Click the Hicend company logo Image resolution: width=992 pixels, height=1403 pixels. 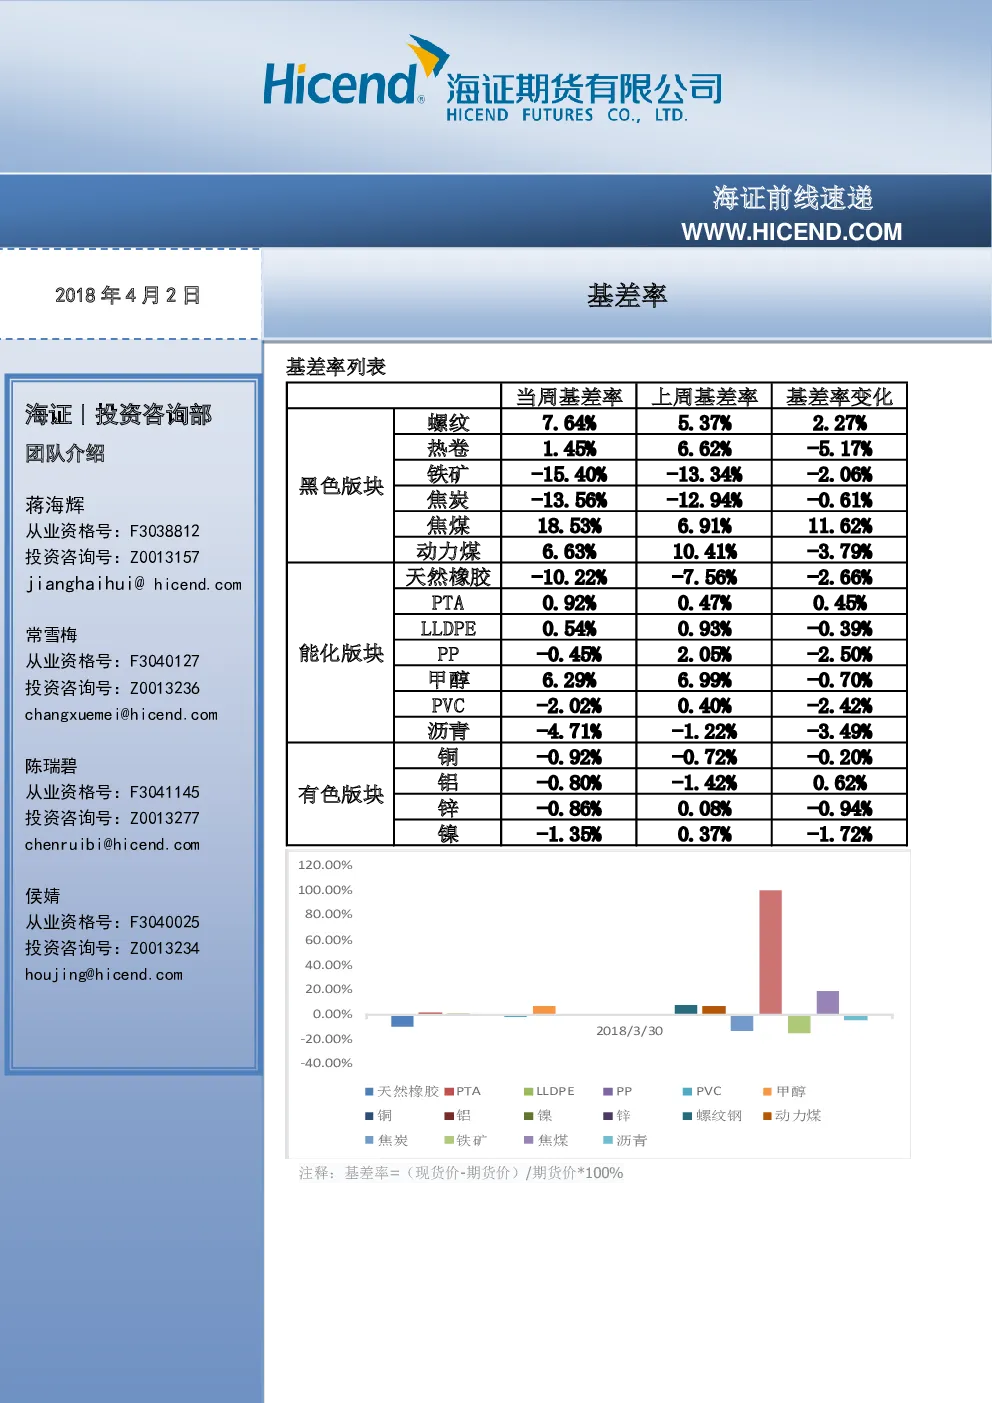pyautogui.click(x=493, y=81)
